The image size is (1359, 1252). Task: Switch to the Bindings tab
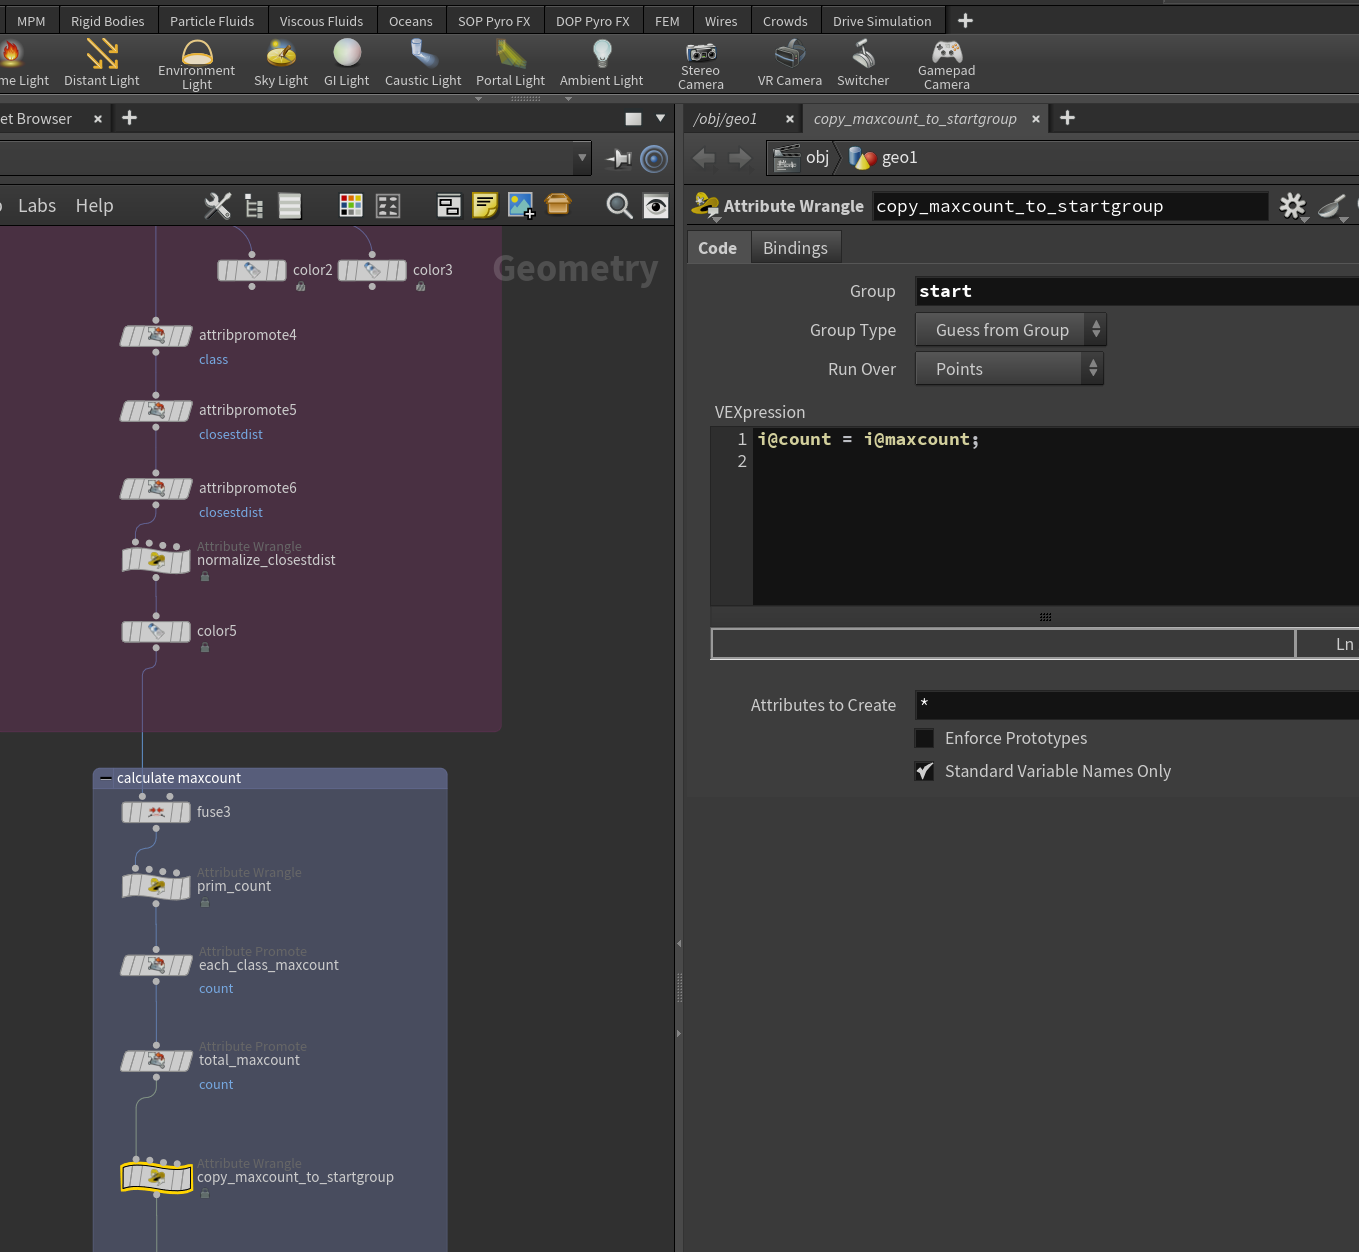tap(795, 248)
